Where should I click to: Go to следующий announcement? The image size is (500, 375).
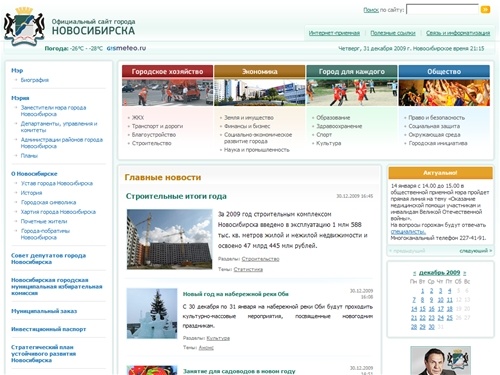476,251
